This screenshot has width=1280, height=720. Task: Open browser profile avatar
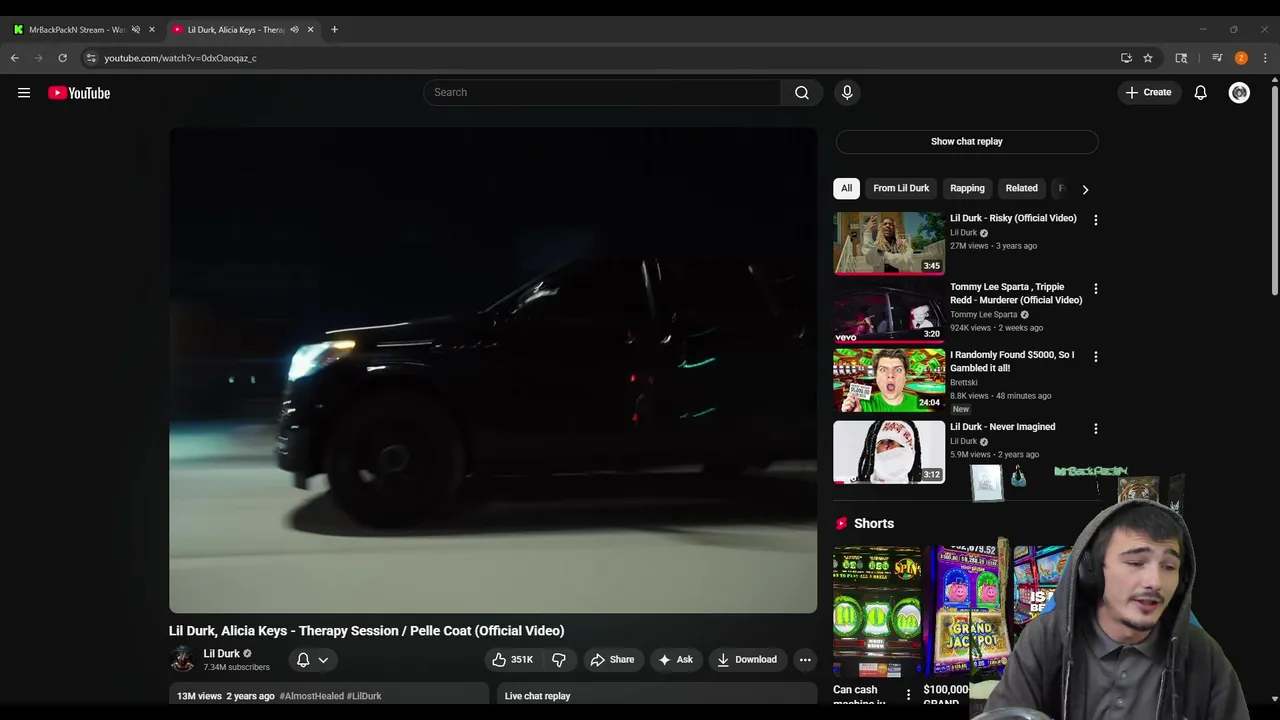pos(1241,58)
